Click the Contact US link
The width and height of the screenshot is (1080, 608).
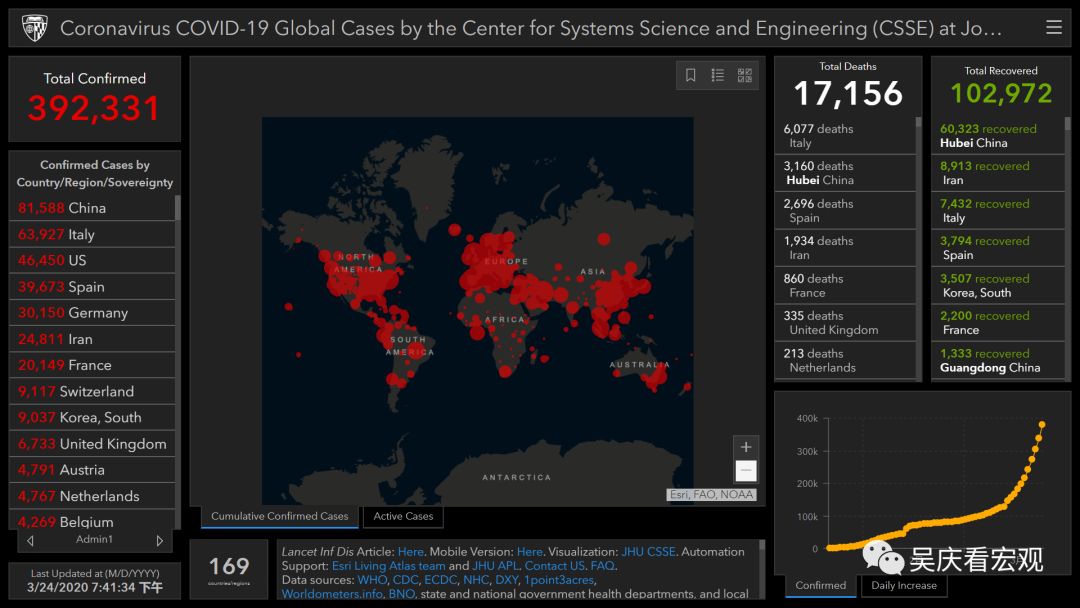(x=554, y=566)
